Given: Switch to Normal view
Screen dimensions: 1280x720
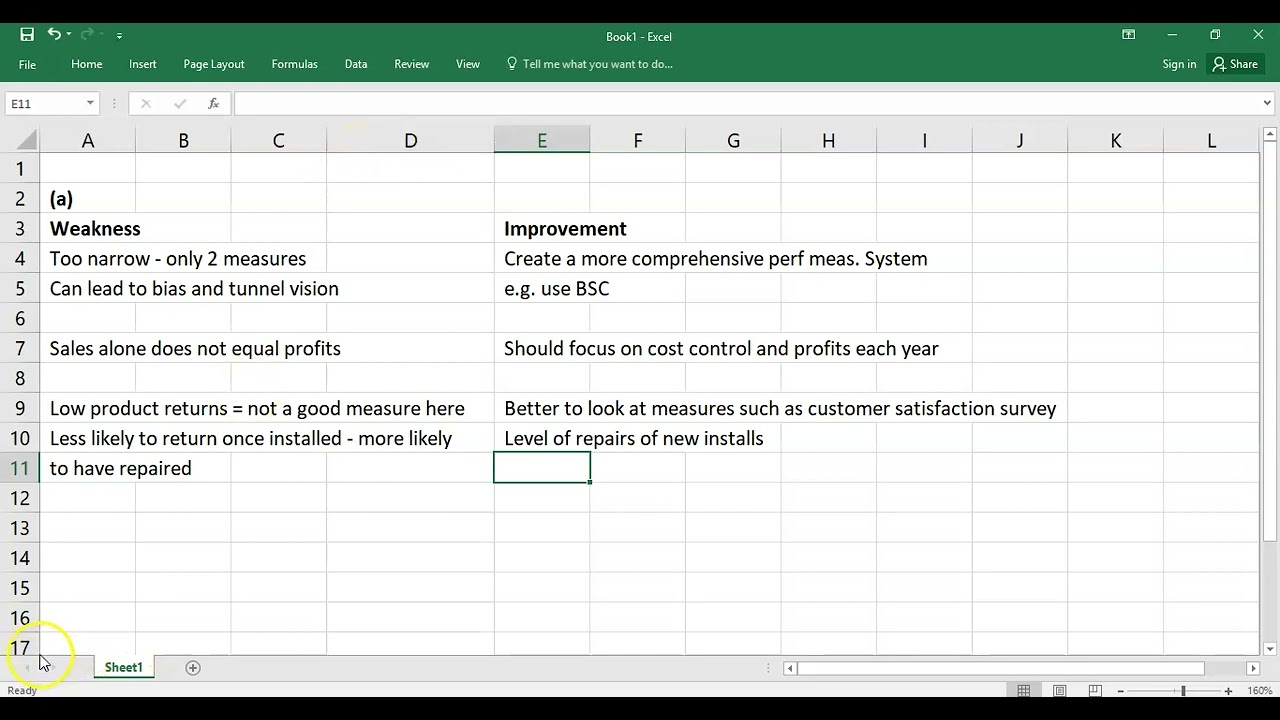Looking at the screenshot, I should 1024,691.
